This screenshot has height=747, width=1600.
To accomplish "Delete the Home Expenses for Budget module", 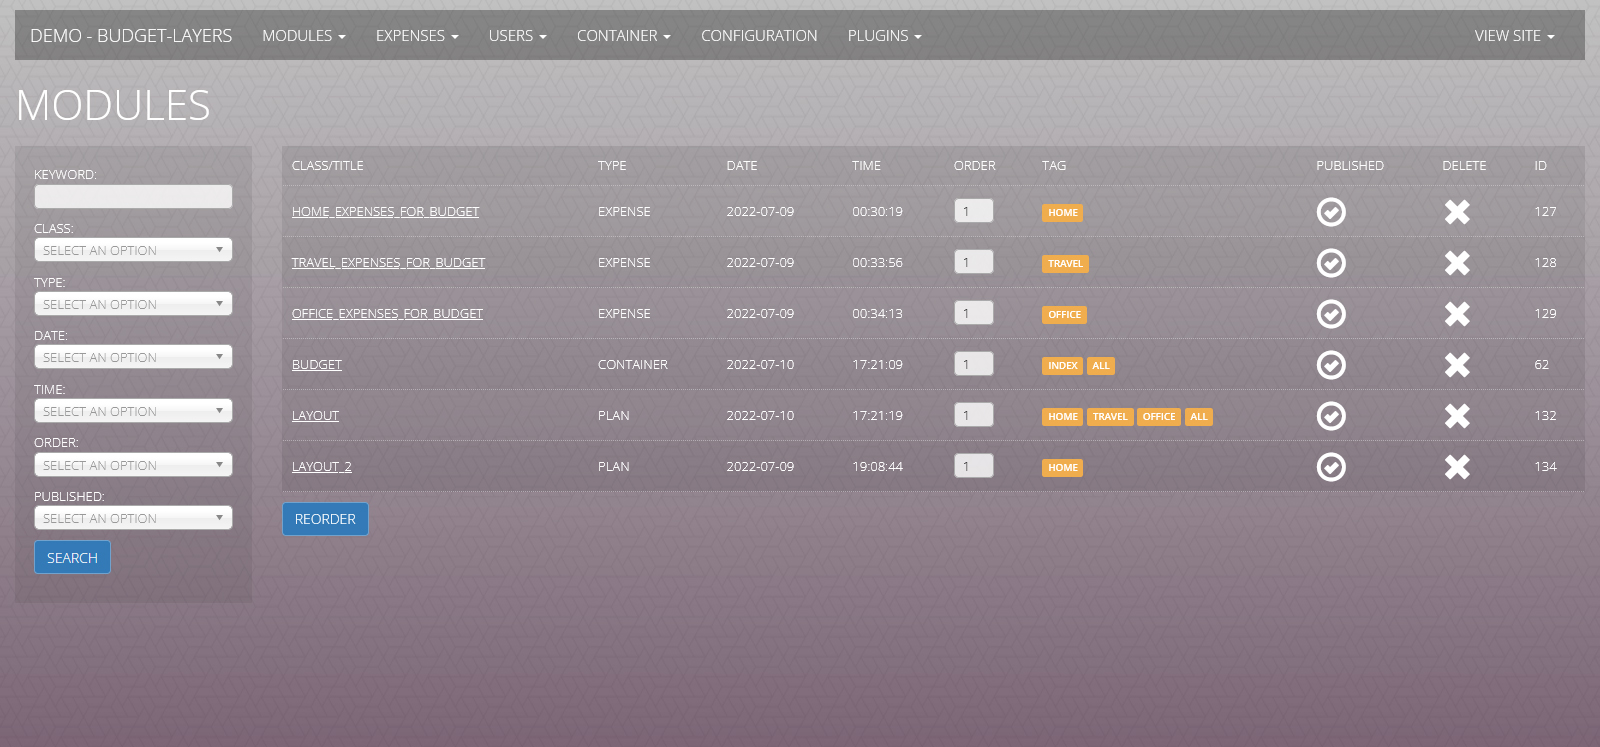I will pos(1457,212).
